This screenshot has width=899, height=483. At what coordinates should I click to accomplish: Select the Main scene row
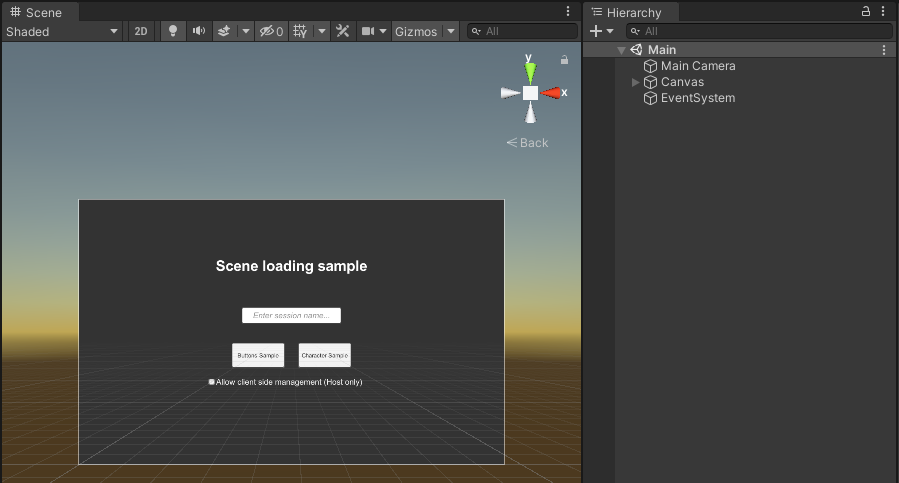tap(740, 50)
